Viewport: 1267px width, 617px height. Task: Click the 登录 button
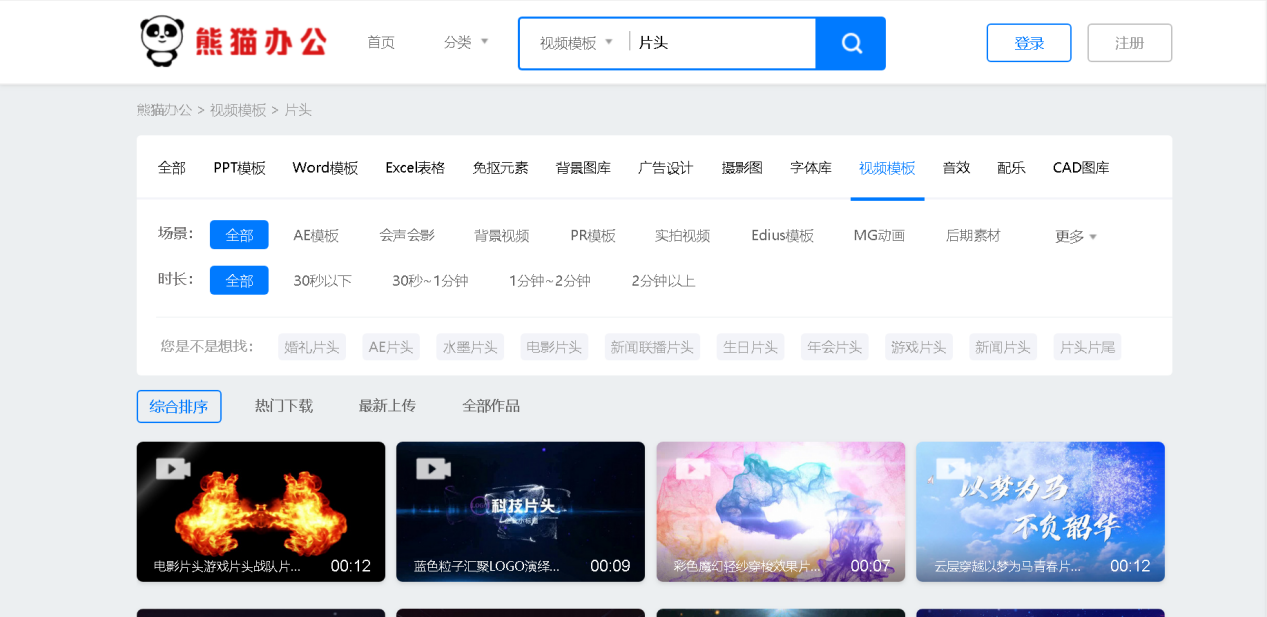(1028, 42)
